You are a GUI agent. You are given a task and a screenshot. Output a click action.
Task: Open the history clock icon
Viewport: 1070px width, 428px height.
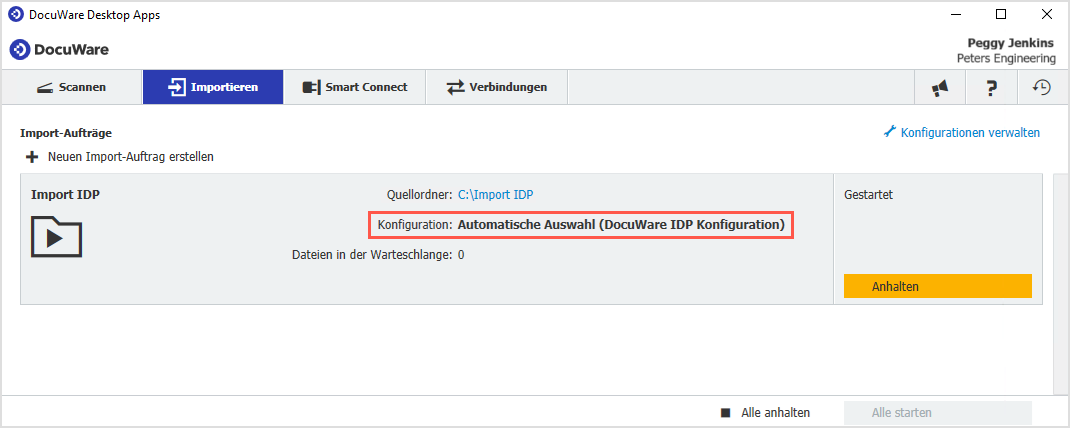click(1041, 87)
